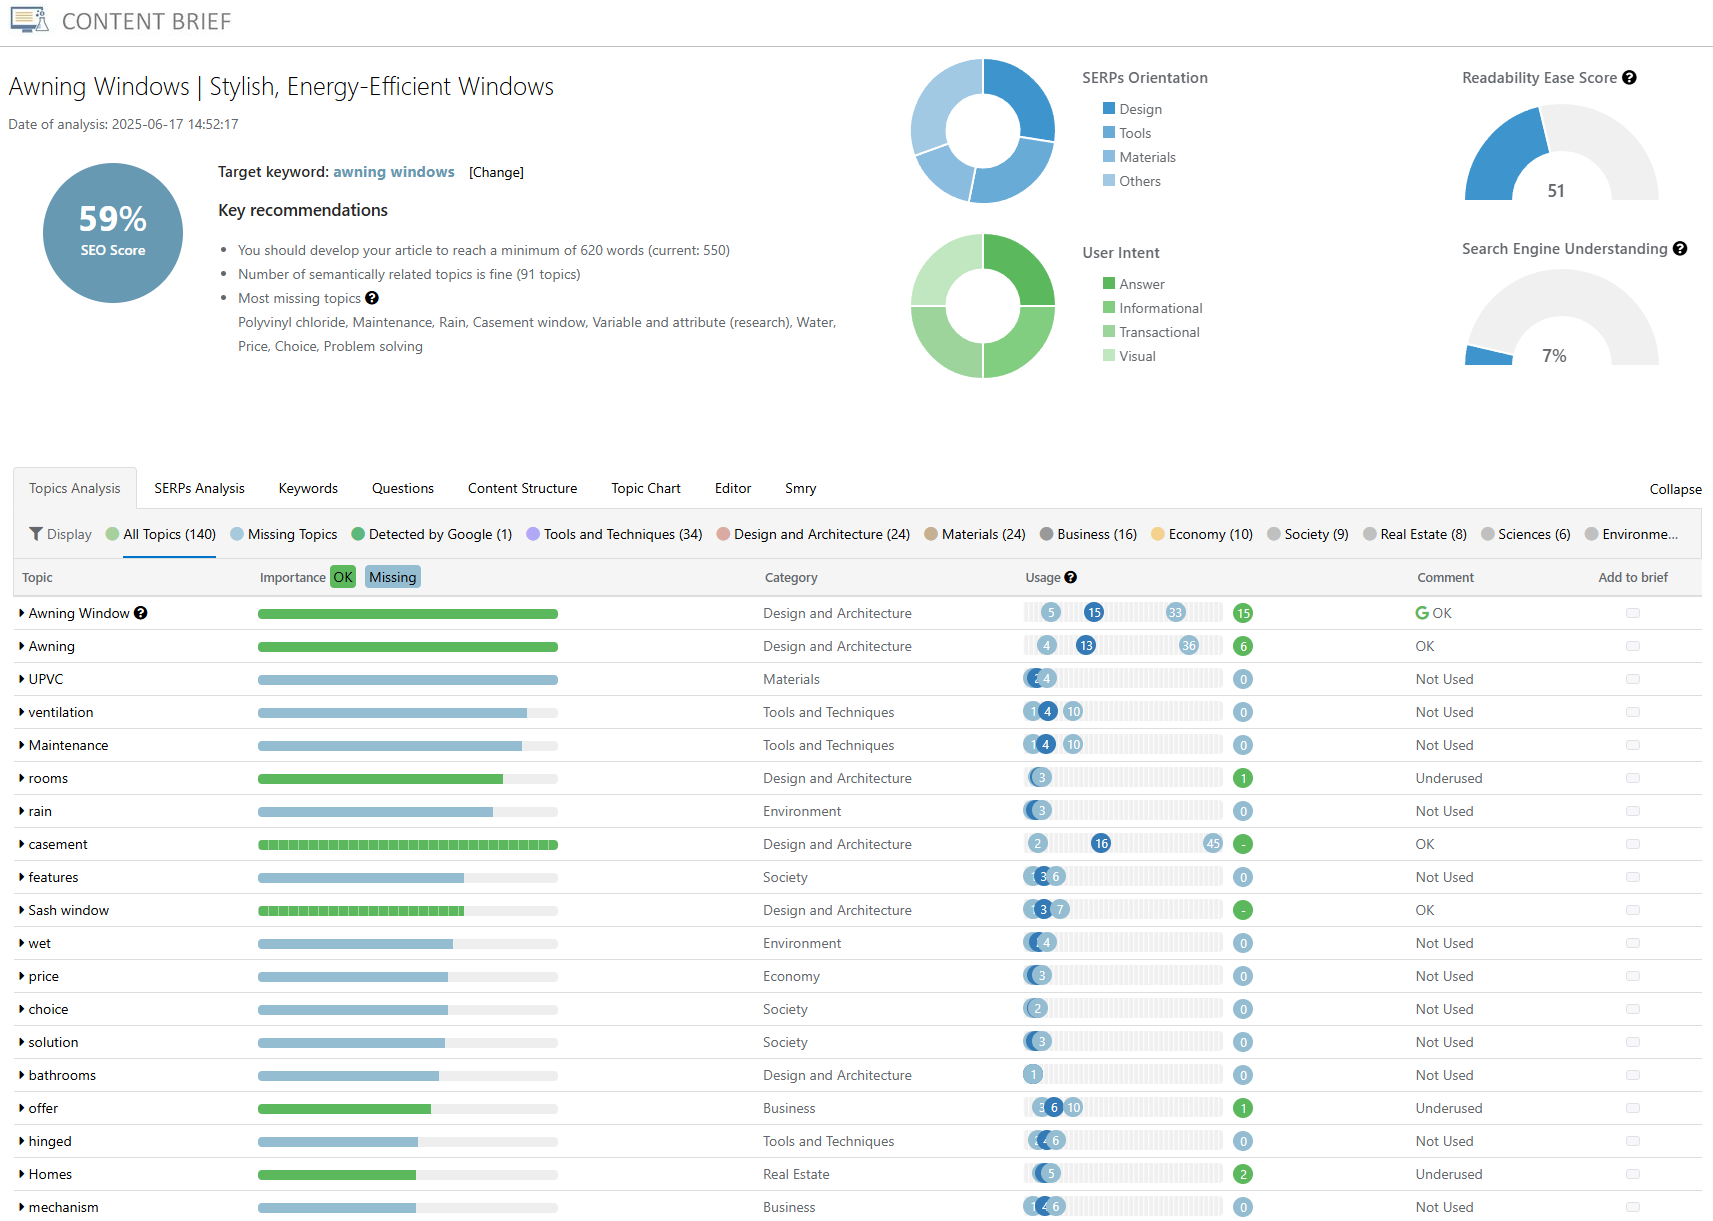Expand the ventilation topic row
The width and height of the screenshot is (1713, 1221).
[x=21, y=712]
